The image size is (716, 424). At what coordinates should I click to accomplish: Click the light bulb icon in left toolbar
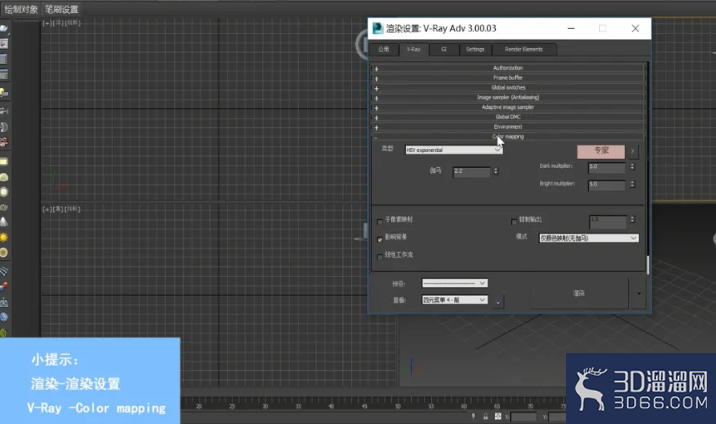[x=4, y=93]
